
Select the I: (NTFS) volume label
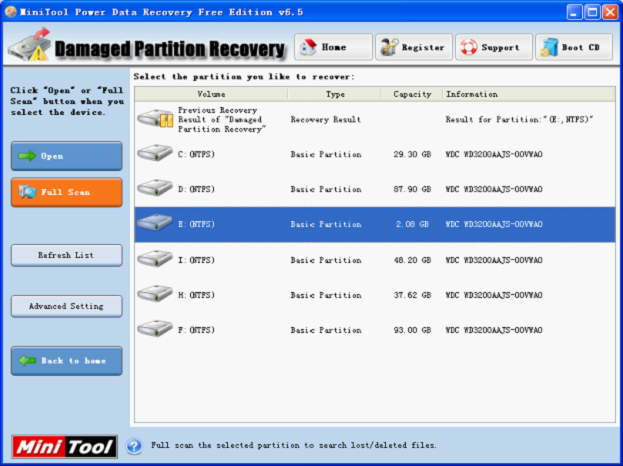point(196,260)
